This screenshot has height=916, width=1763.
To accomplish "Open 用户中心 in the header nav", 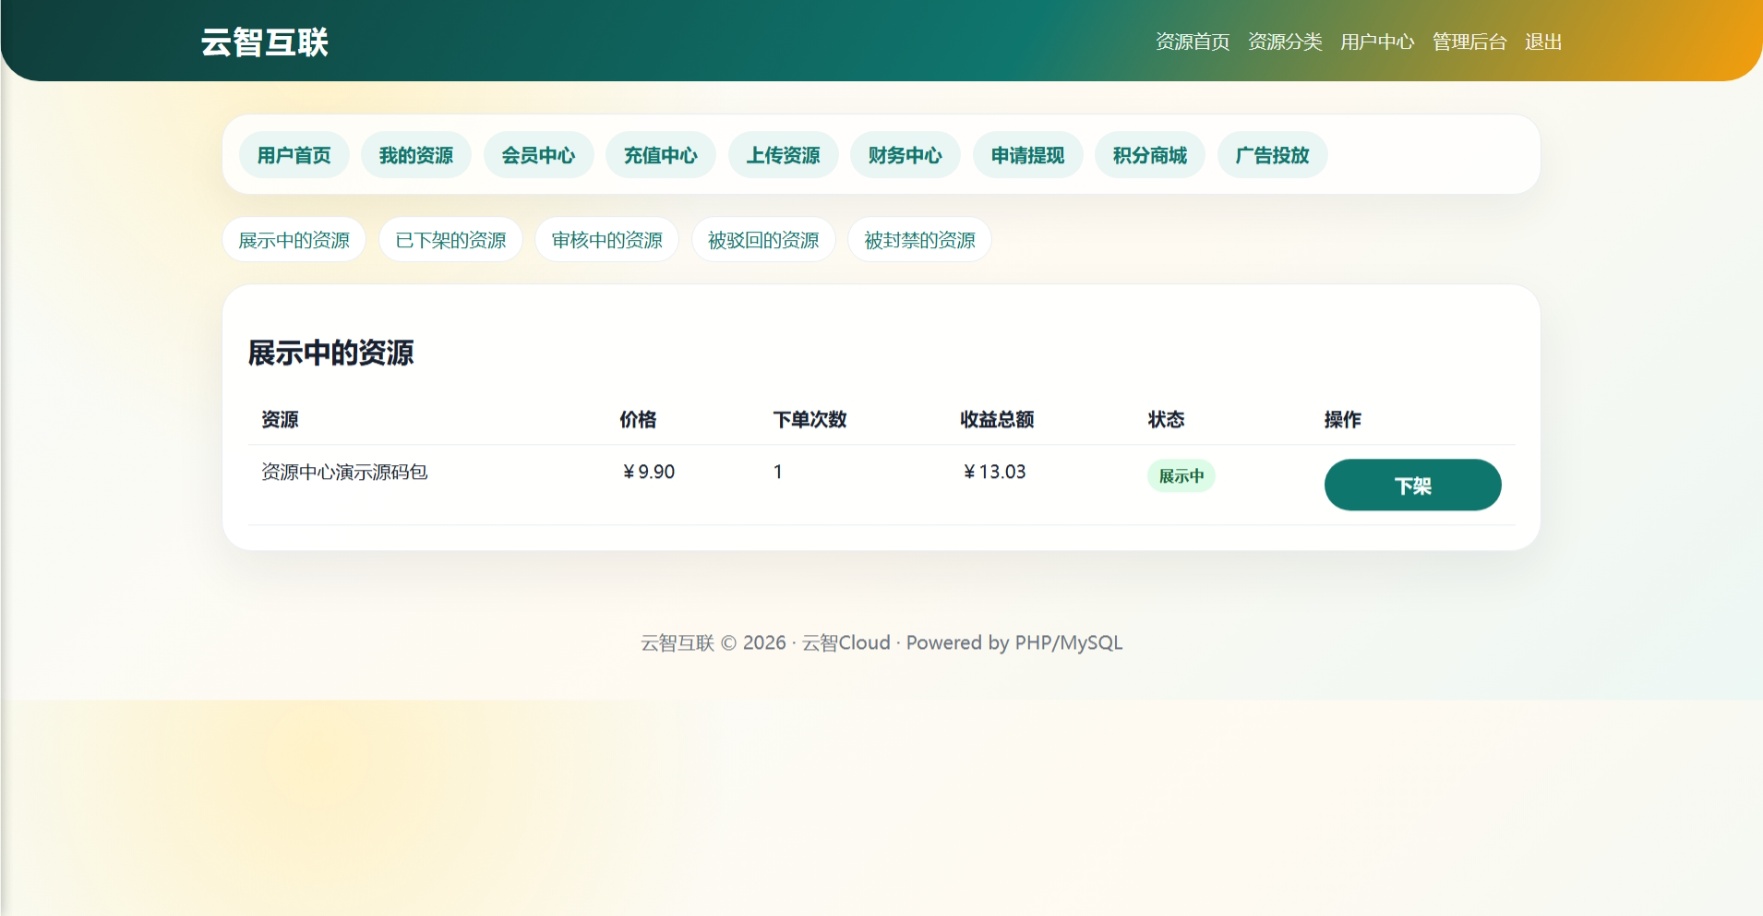I will pyautogui.click(x=1377, y=42).
